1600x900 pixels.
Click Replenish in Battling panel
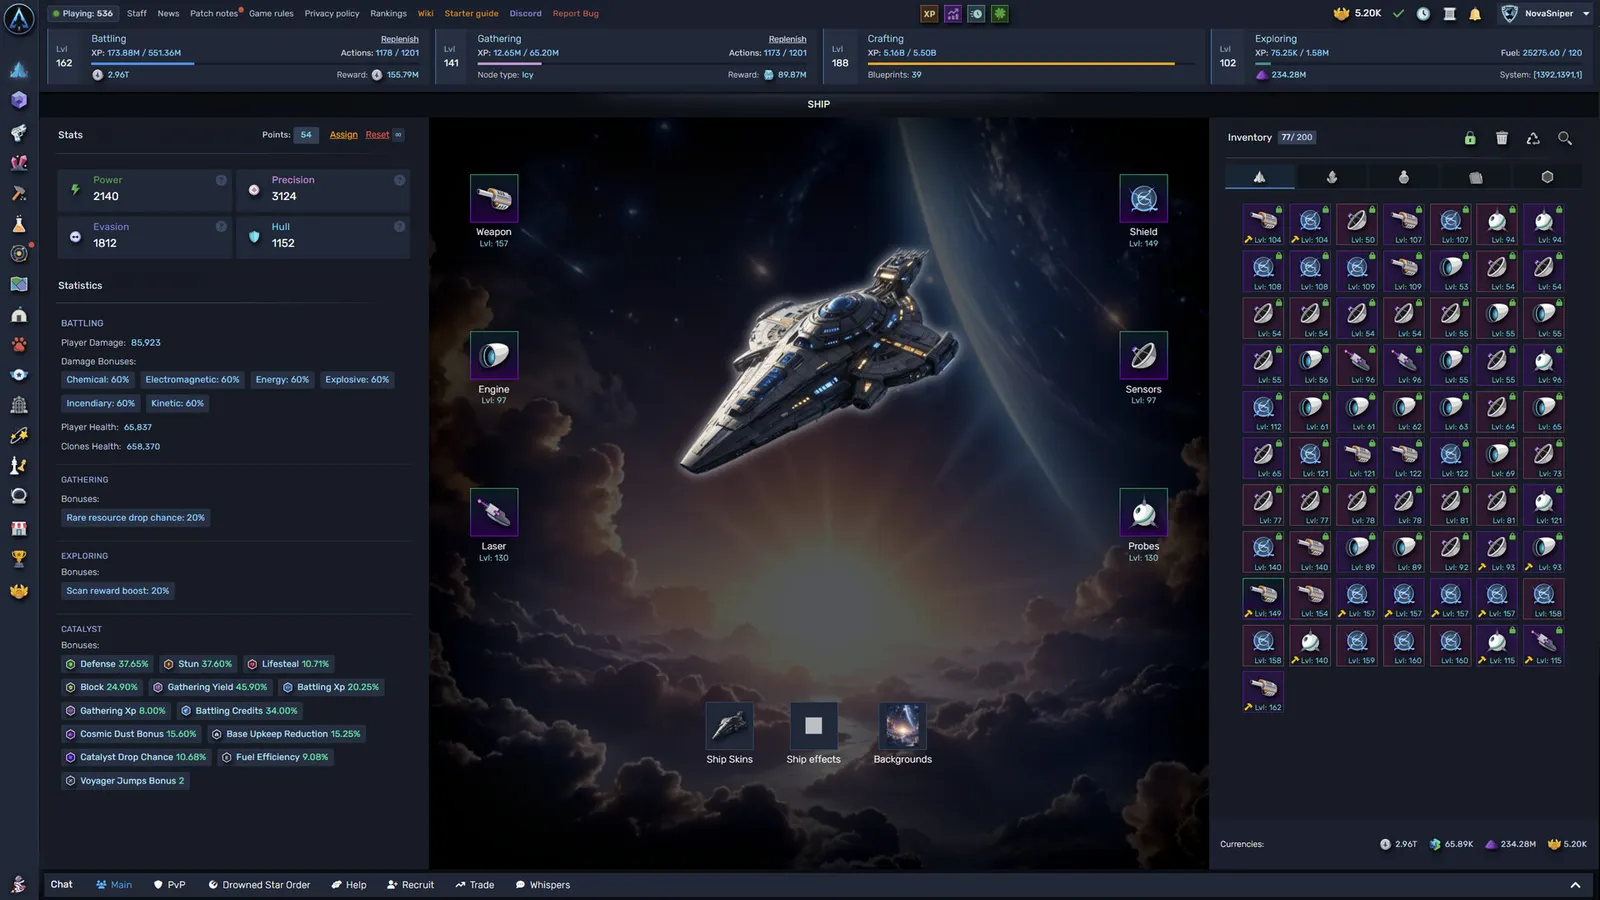pyautogui.click(x=400, y=39)
